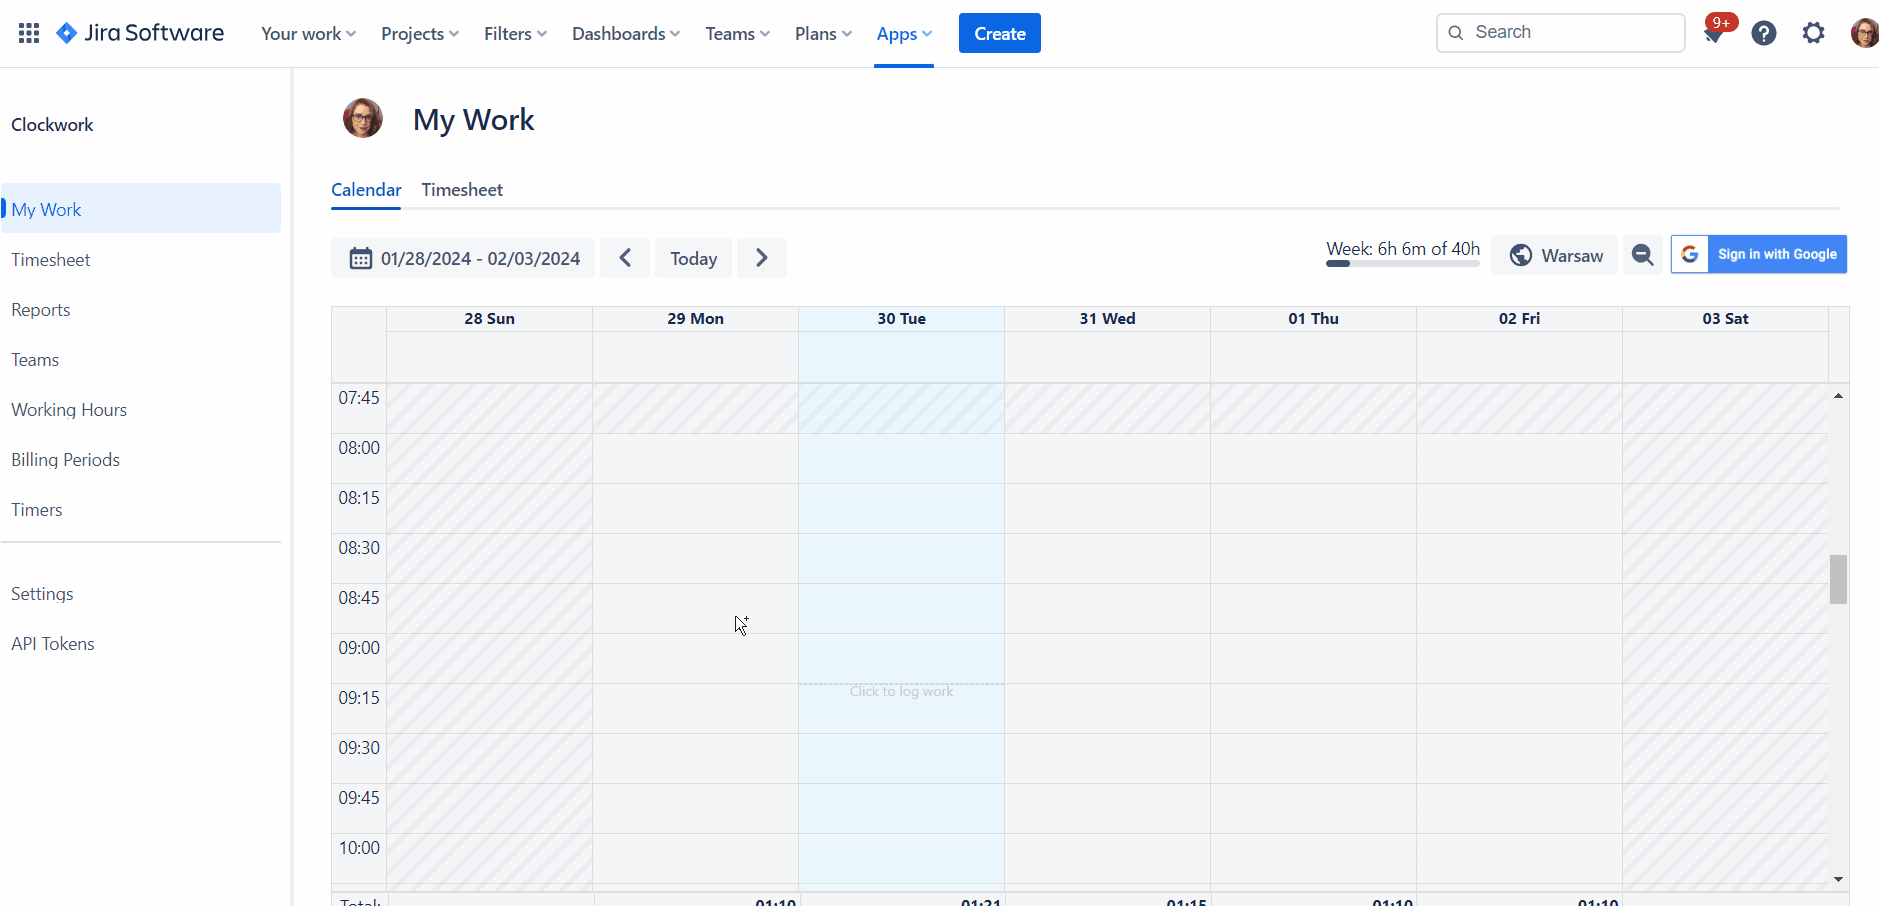Switch to the Calendar tab
Viewport: 1879px width, 906px height.
pos(366,189)
